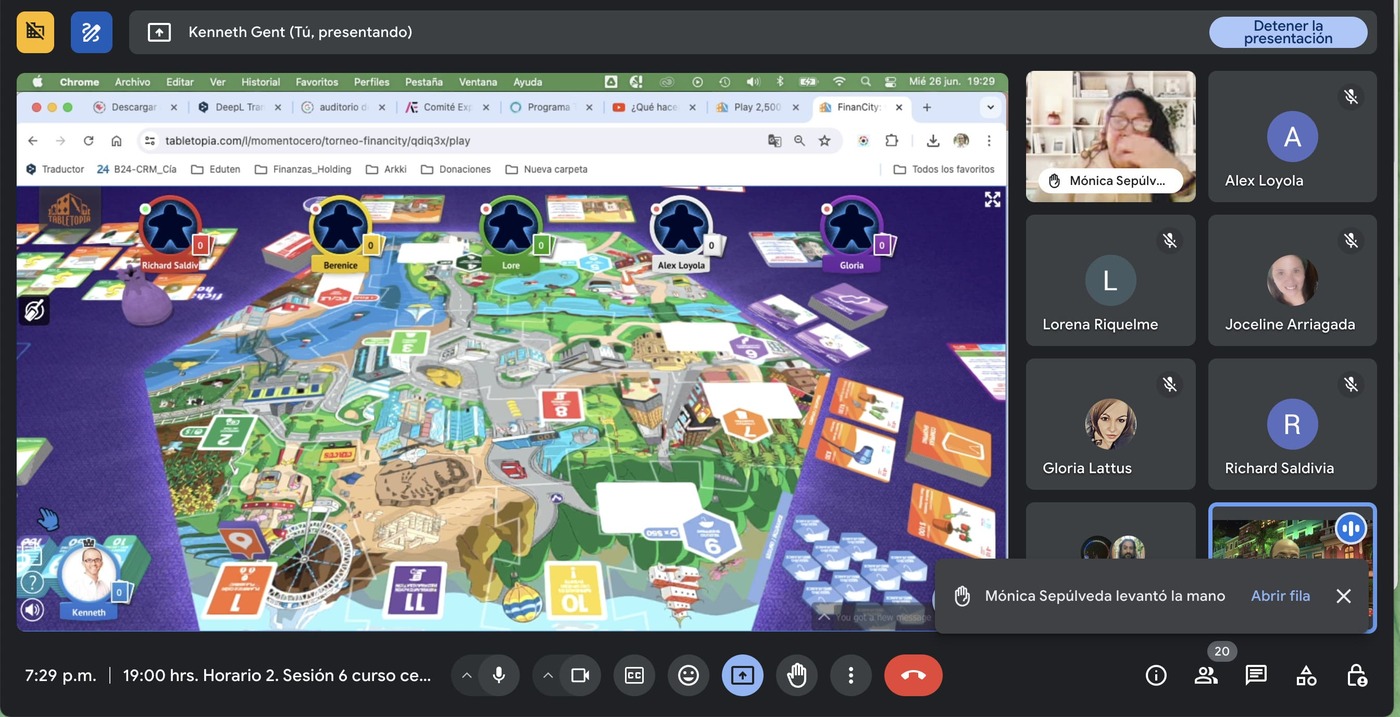Select Alex Loyola participant tile
The height and width of the screenshot is (717, 1400).
click(x=1292, y=136)
